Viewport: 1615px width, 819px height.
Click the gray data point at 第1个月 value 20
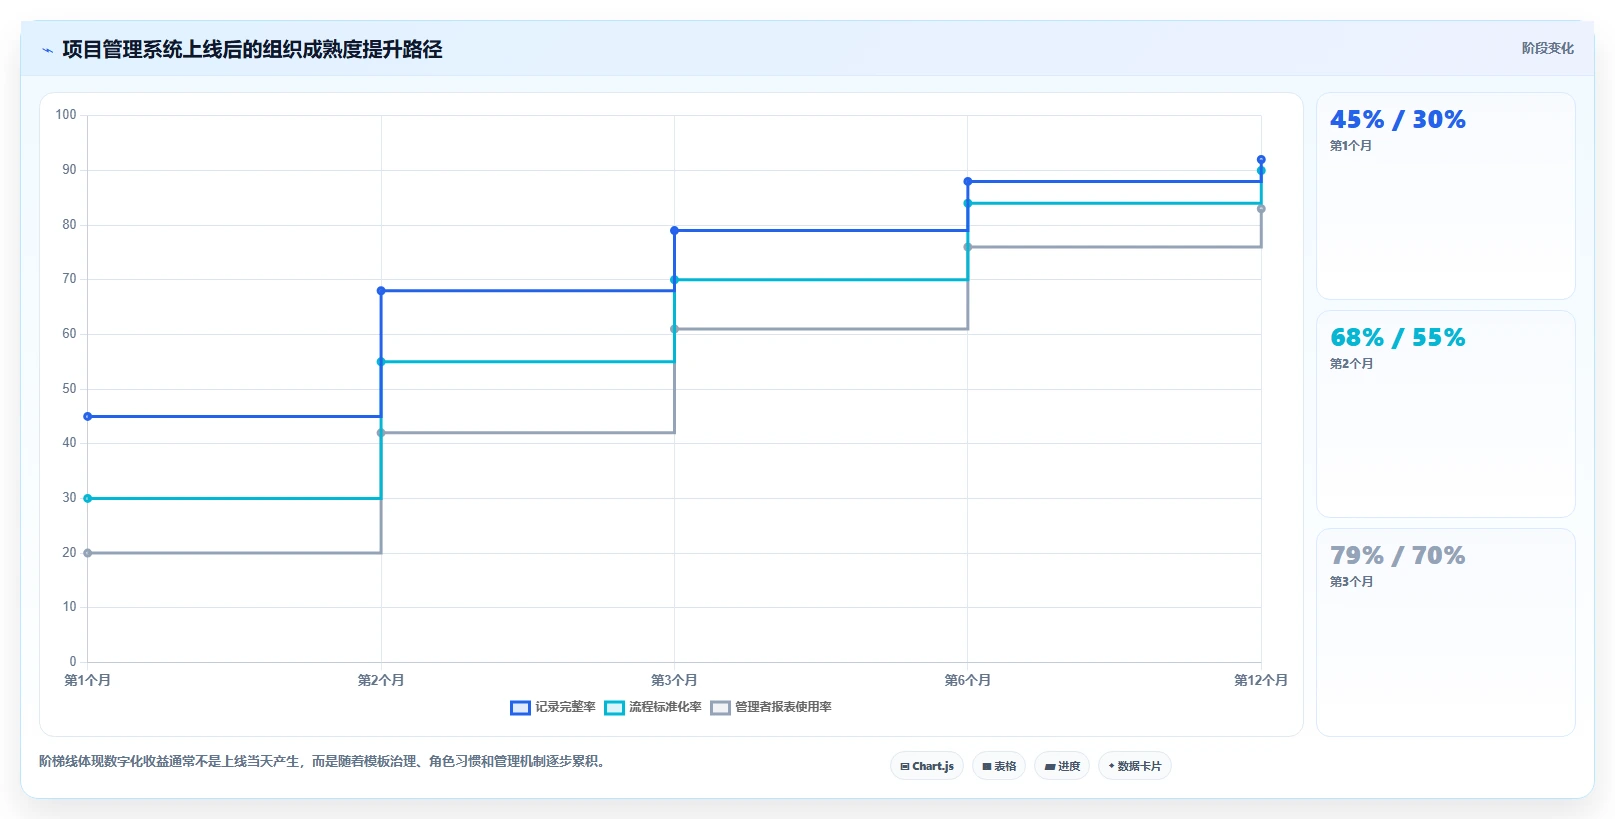tap(88, 553)
